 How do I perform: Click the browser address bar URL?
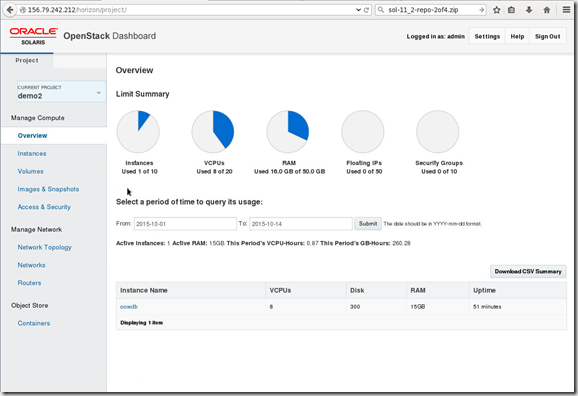tap(77, 10)
